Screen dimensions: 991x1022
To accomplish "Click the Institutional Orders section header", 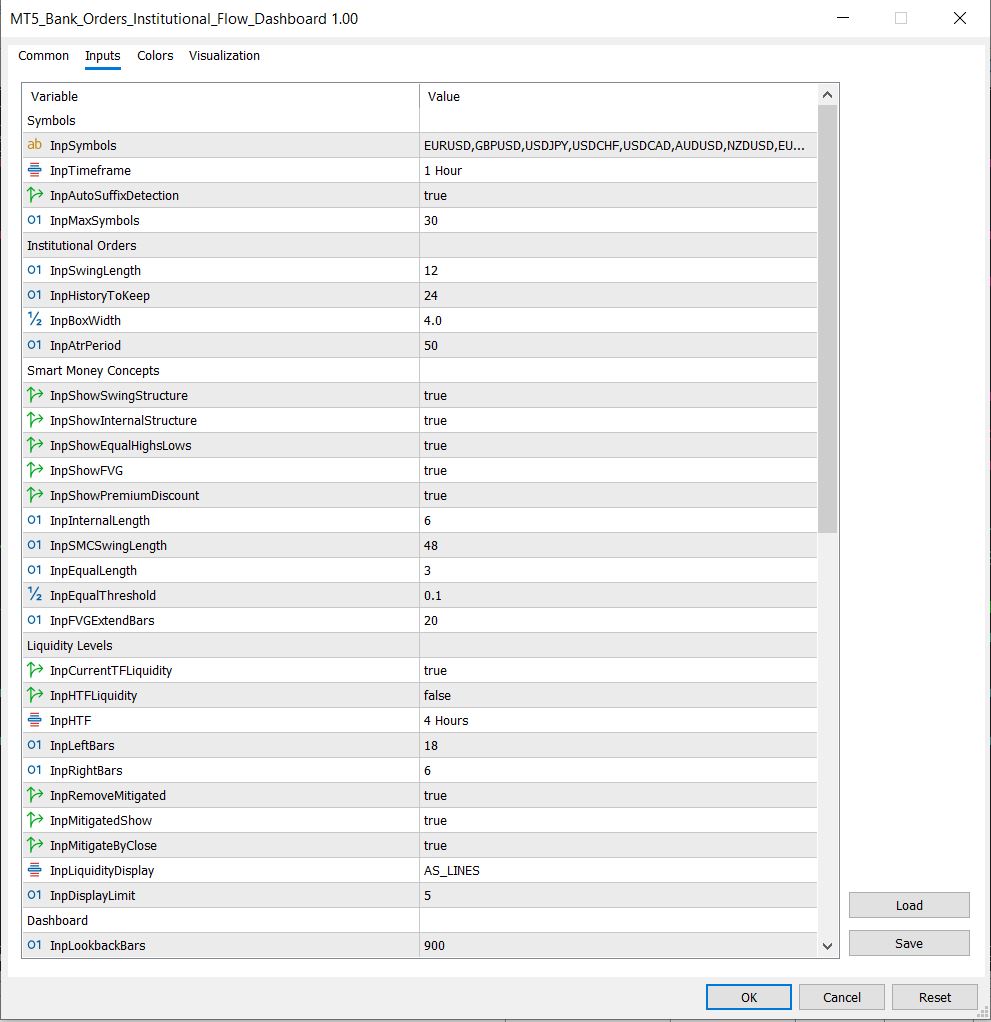I will tap(81, 245).
